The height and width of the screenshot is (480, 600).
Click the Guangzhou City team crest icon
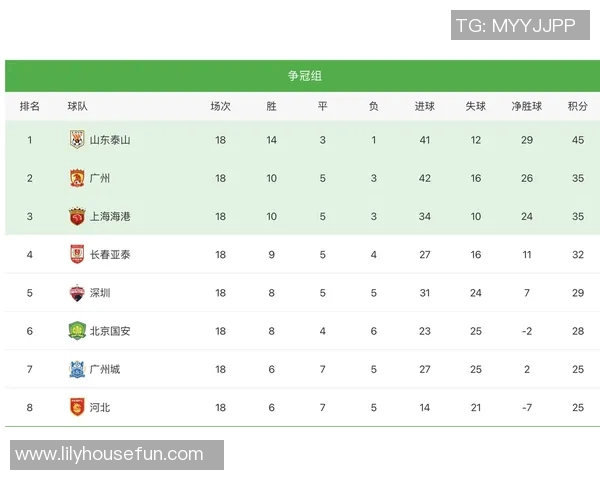[x=77, y=369]
